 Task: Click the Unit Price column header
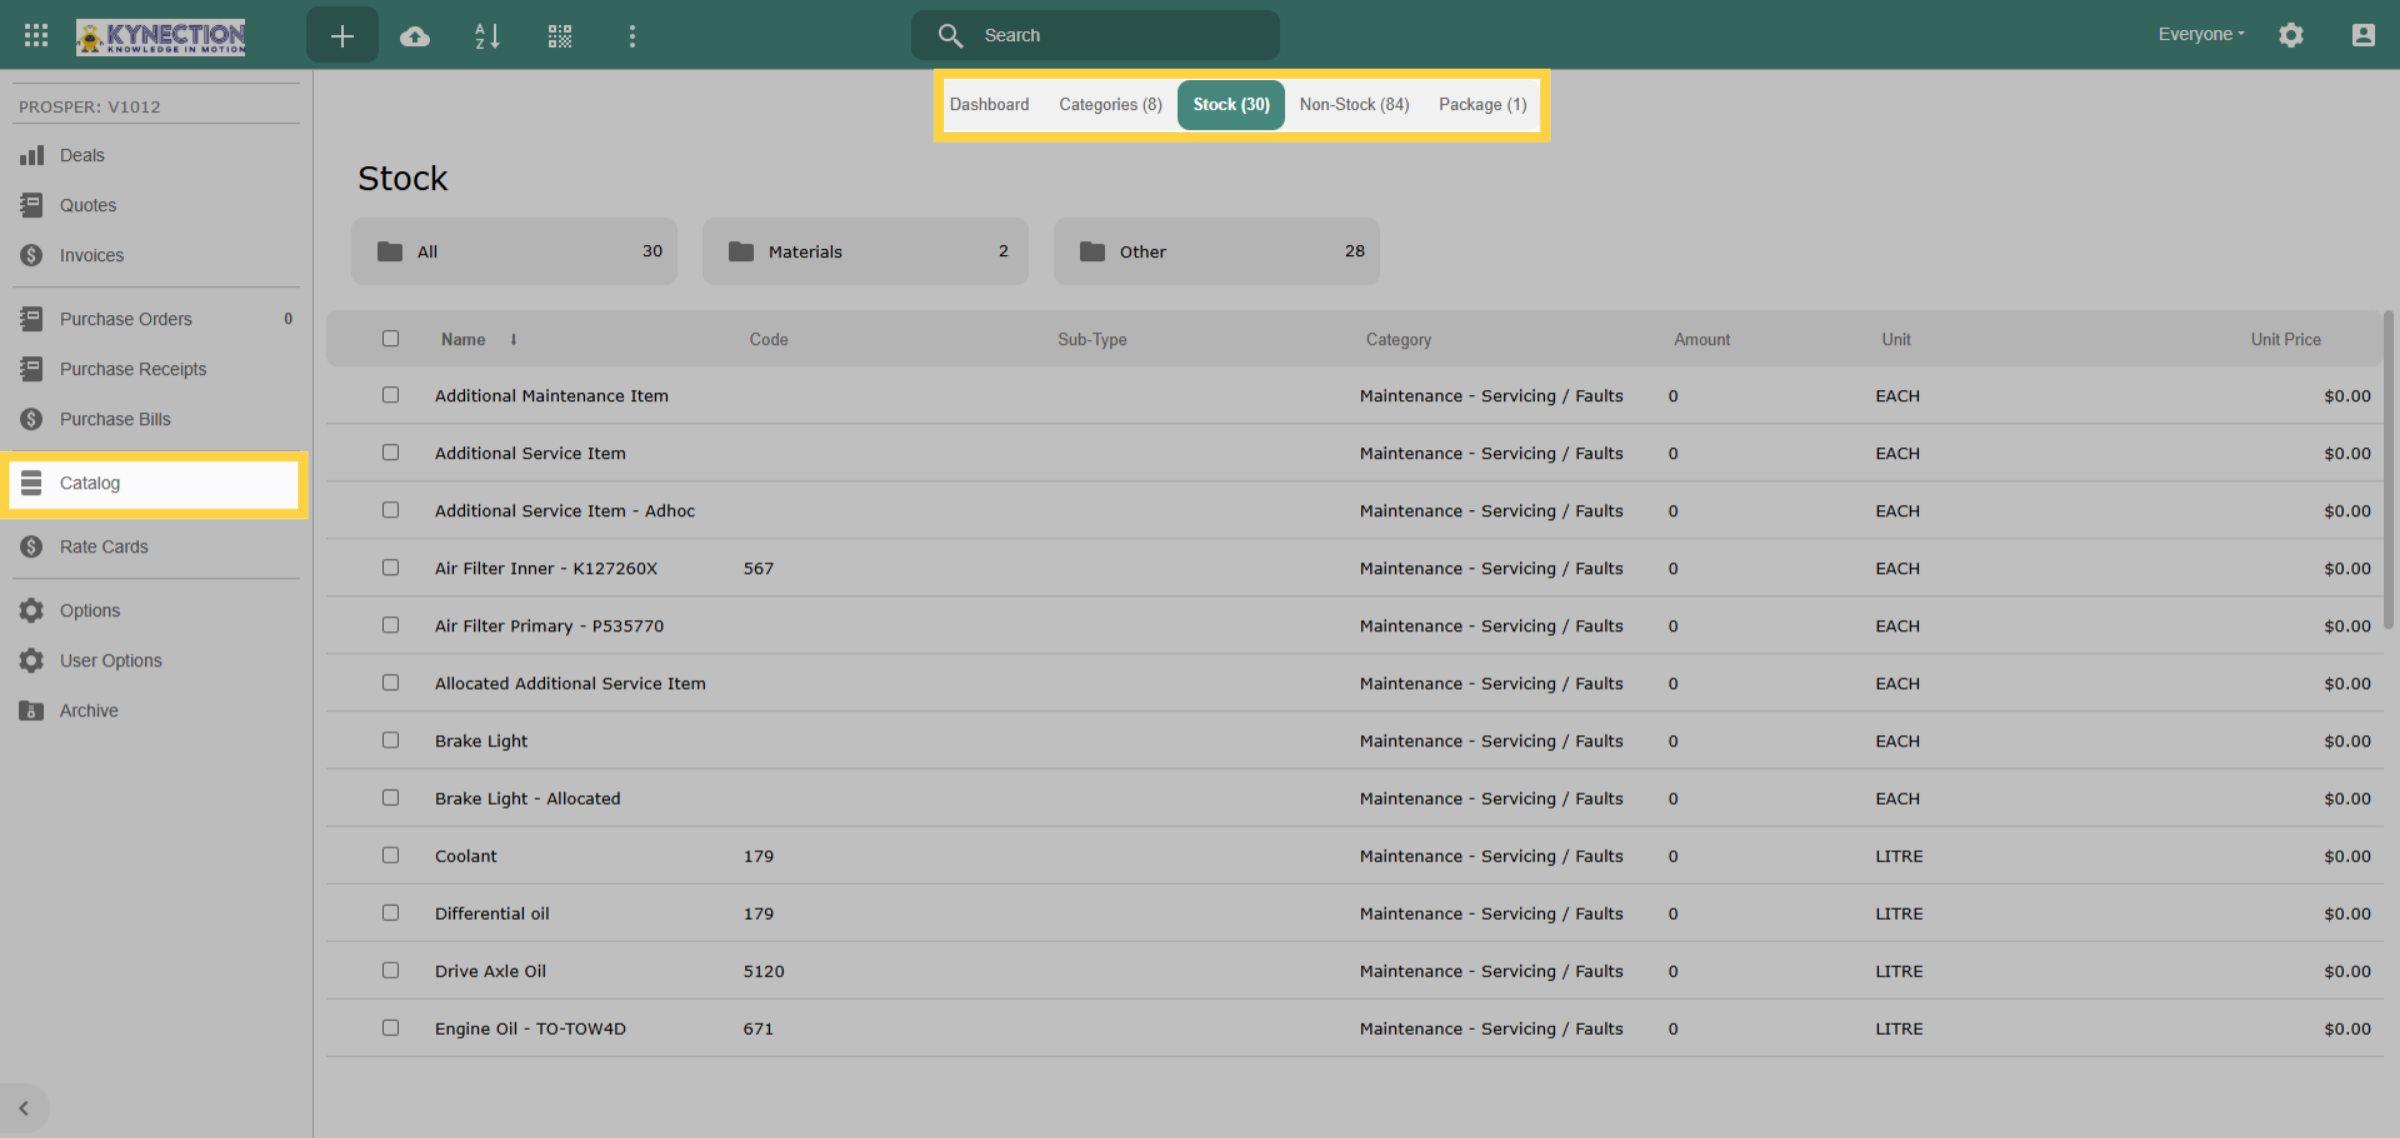[x=2285, y=340]
